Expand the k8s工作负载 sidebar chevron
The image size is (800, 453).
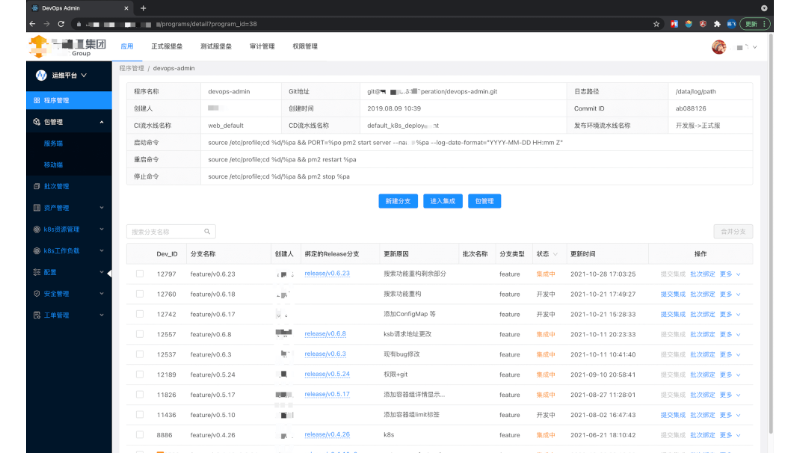click(x=102, y=251)
